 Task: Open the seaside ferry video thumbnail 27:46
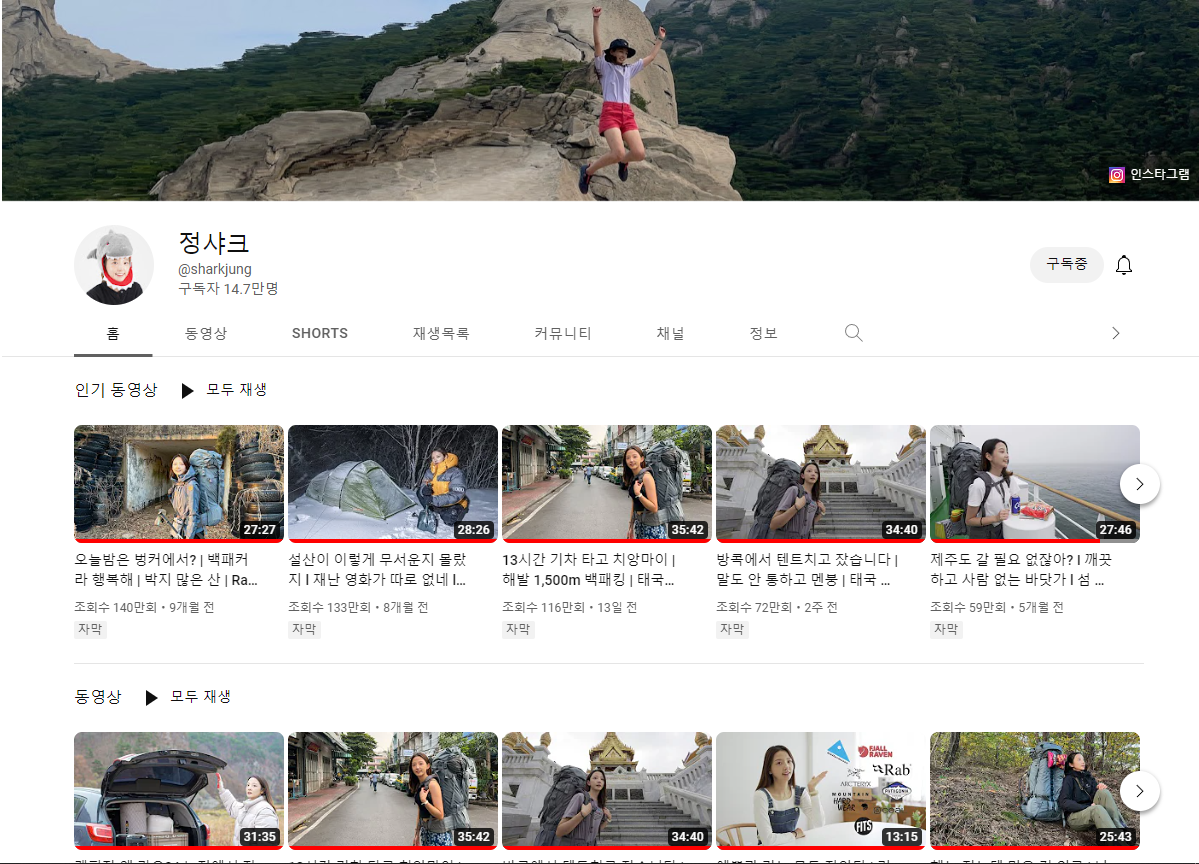point(1035,484)
